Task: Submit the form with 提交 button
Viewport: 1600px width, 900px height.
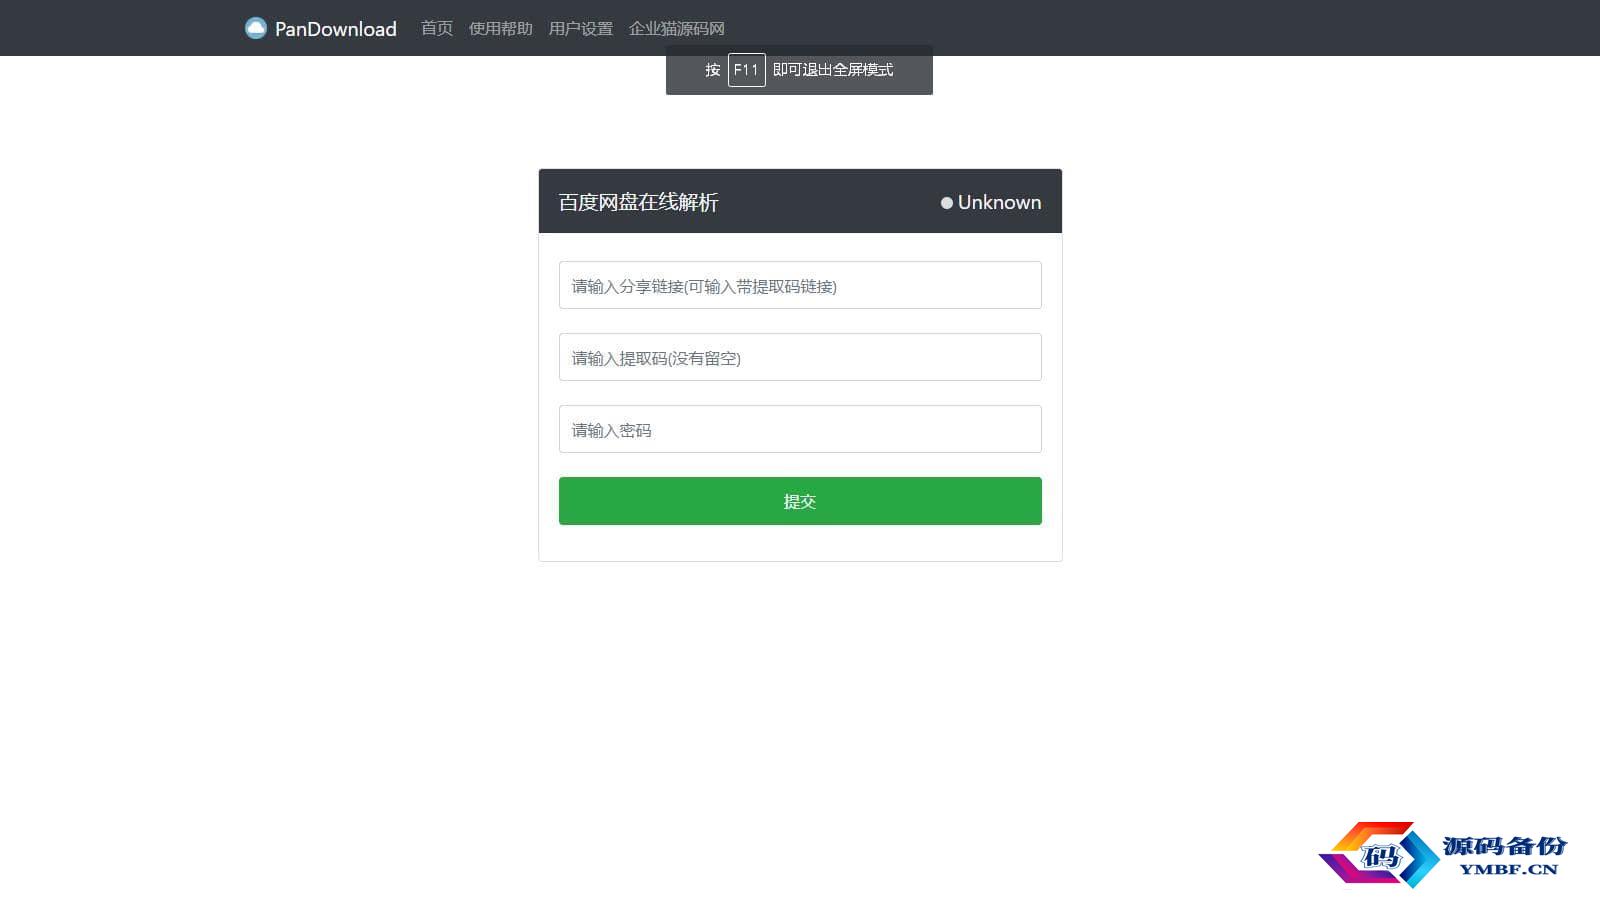Action: tap(800, 501)
